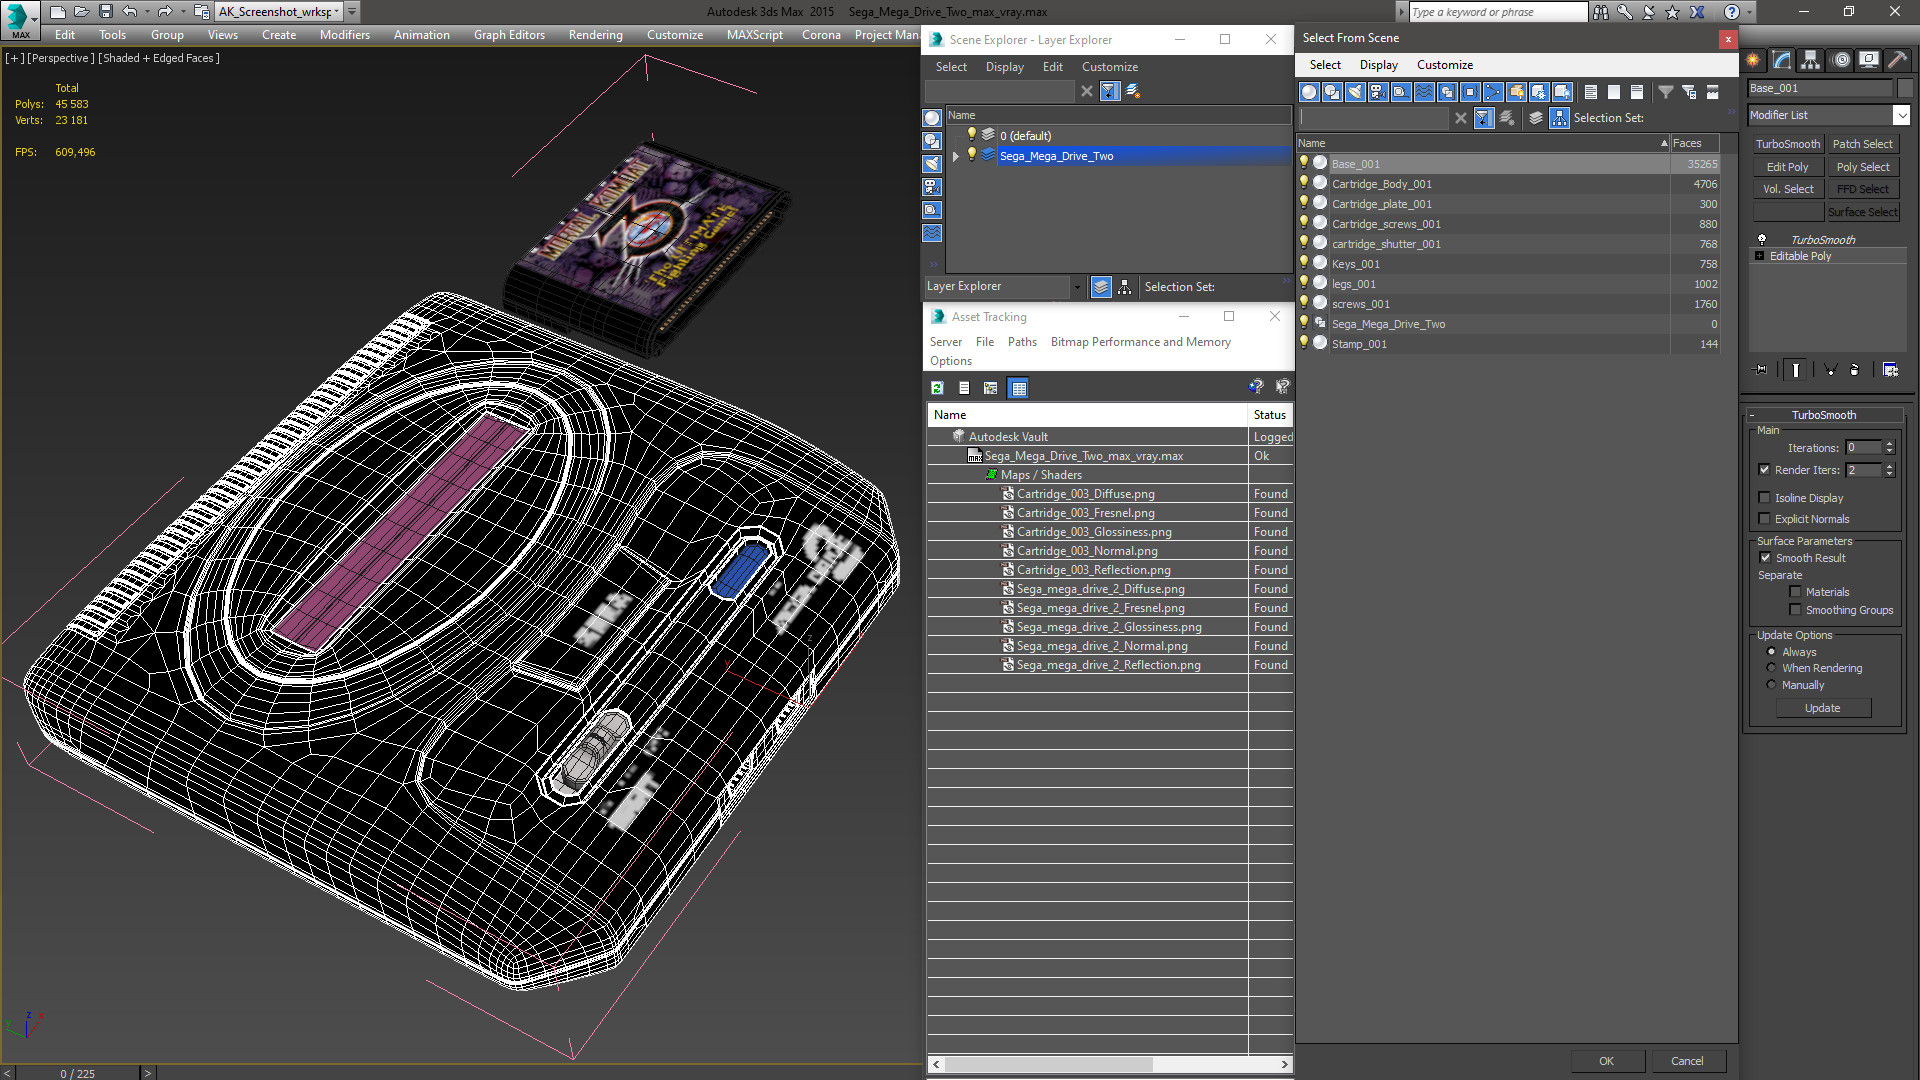
Task: Toggle Display Geometry filter in Select From Scene
Action: [1308, 92]
